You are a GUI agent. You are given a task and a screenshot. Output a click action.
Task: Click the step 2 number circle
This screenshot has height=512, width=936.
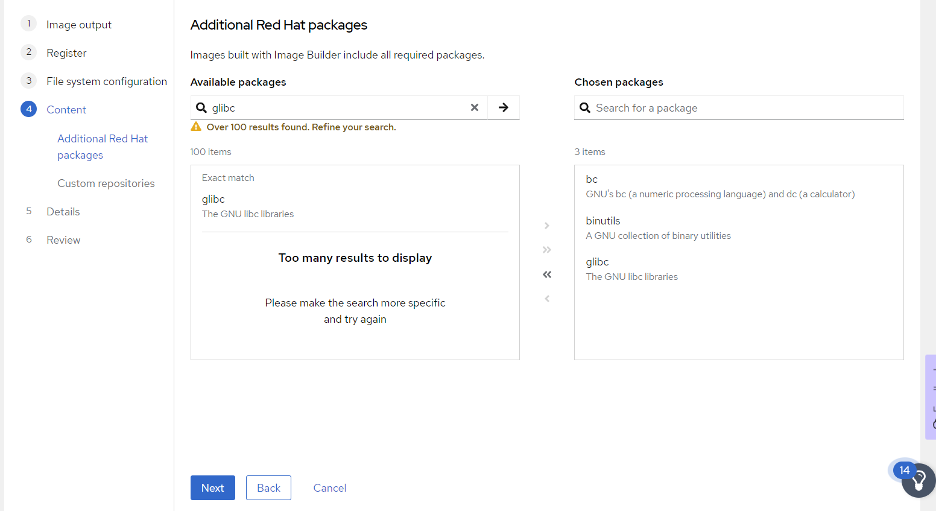(29, 52)
